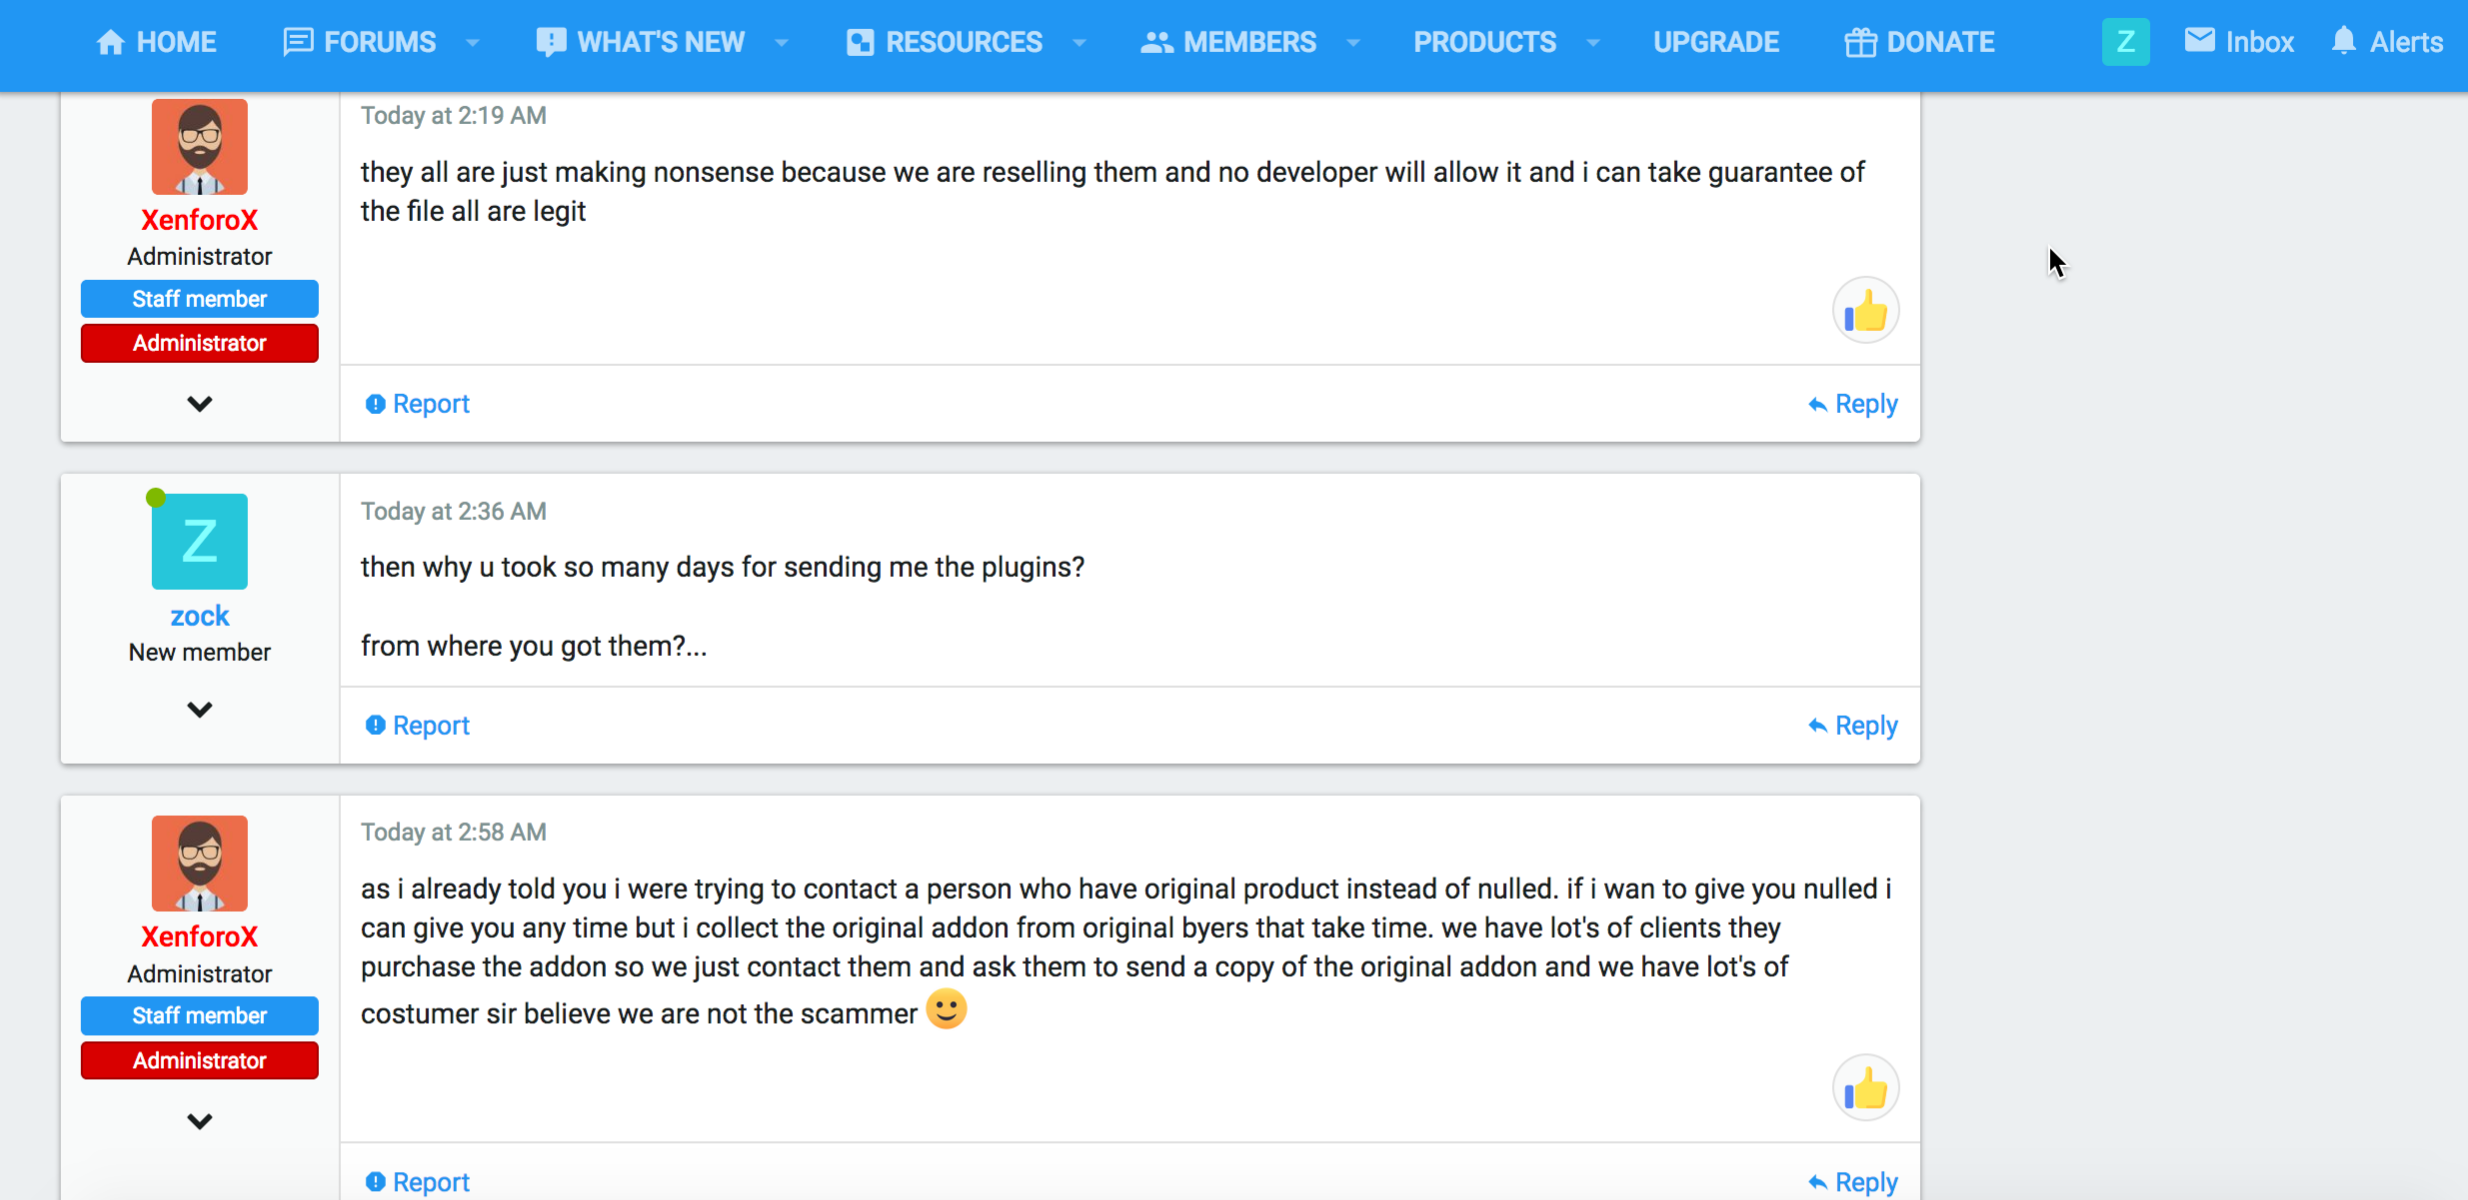Open the Forums dropdown arrow
Screen dimensions: 2468x1200
tap(473, 42)
